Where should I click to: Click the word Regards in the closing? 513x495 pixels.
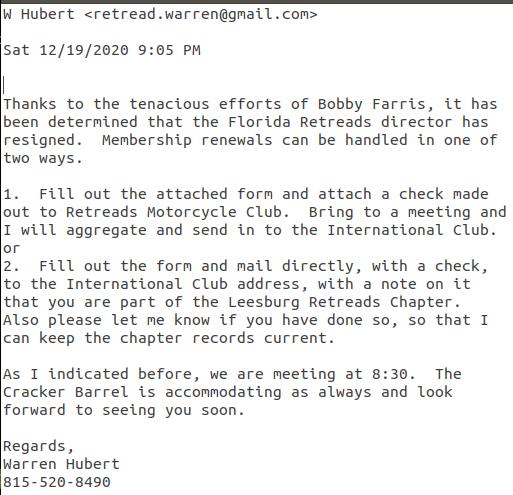34,447
